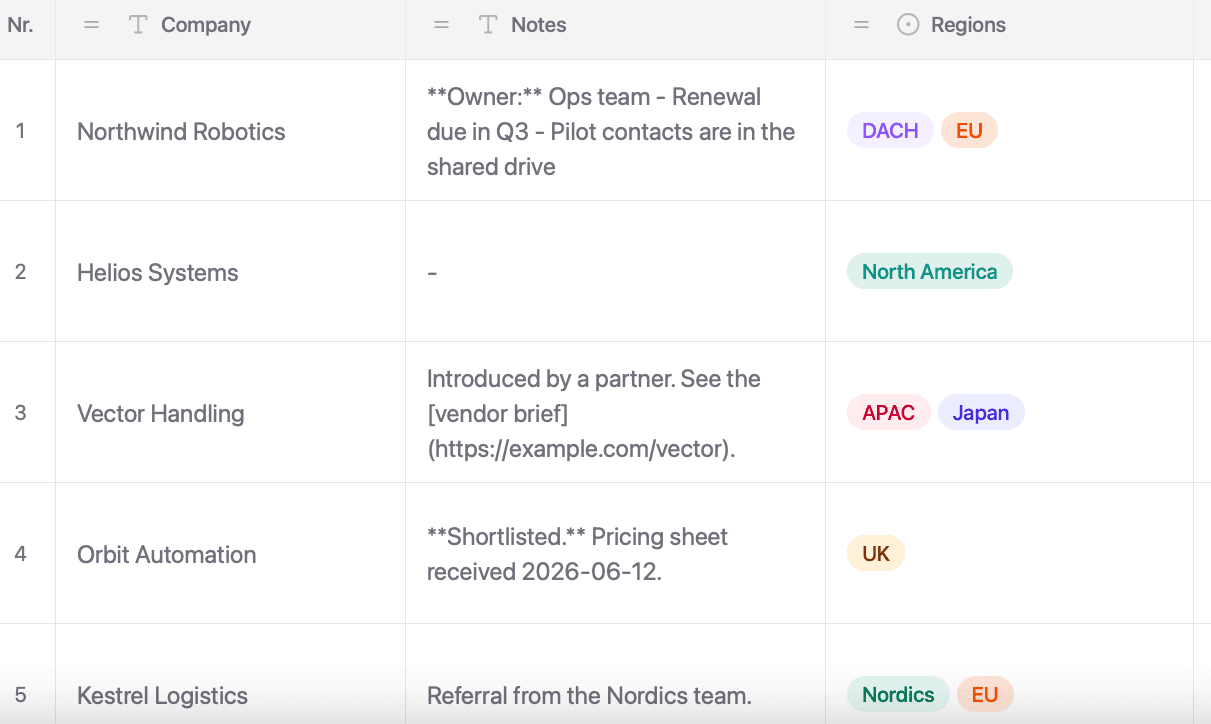Click the text type icon in Notes header

pos(488,25)
